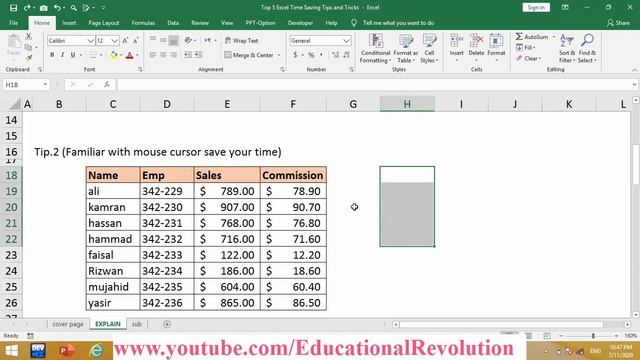Switch to the Formulas tab
640x360 pixels.
click(143, 23)
